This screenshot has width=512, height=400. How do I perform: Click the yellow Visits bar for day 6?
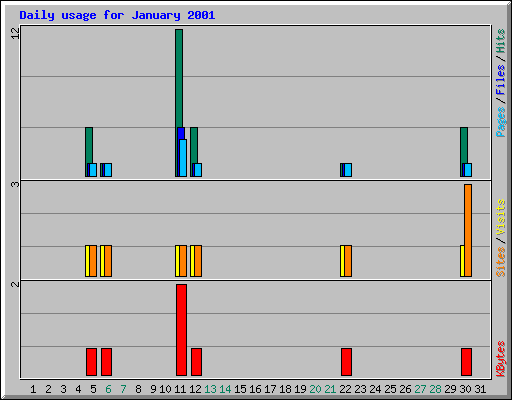point(102,261)
